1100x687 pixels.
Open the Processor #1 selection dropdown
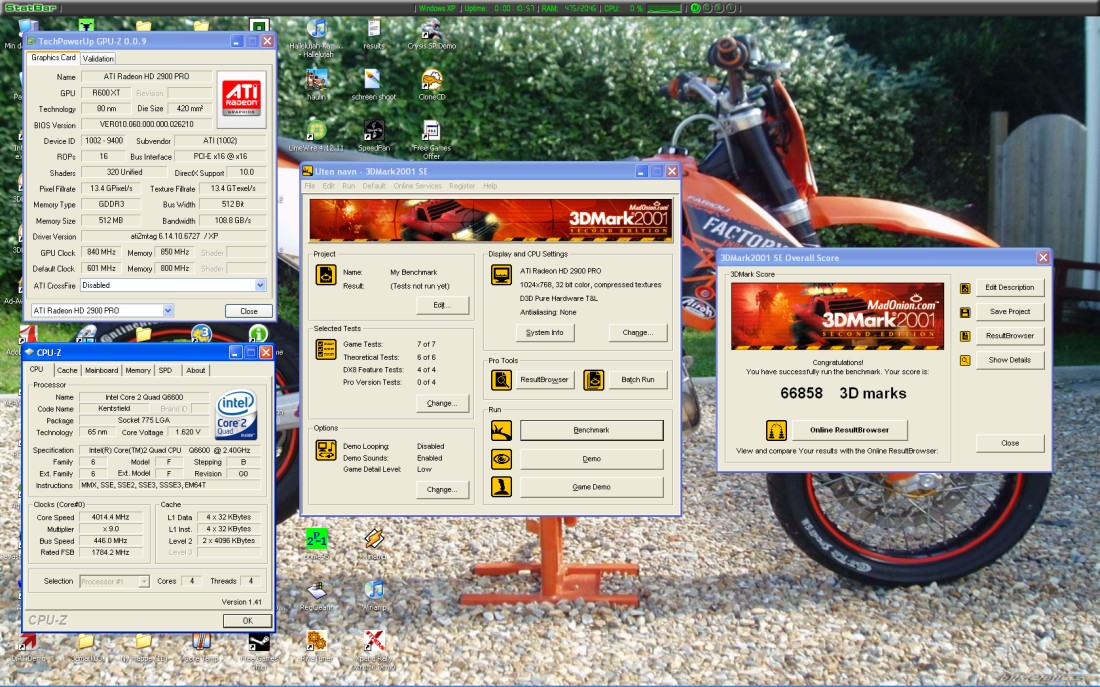144,581
